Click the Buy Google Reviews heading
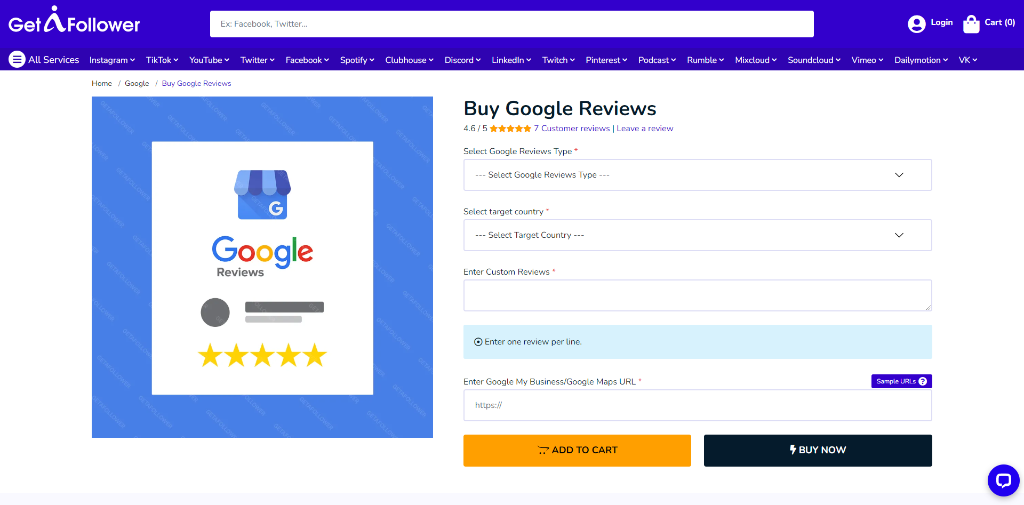Image resolution: width=1024 pixels, height=505 pixels. (x=560, y=108)
